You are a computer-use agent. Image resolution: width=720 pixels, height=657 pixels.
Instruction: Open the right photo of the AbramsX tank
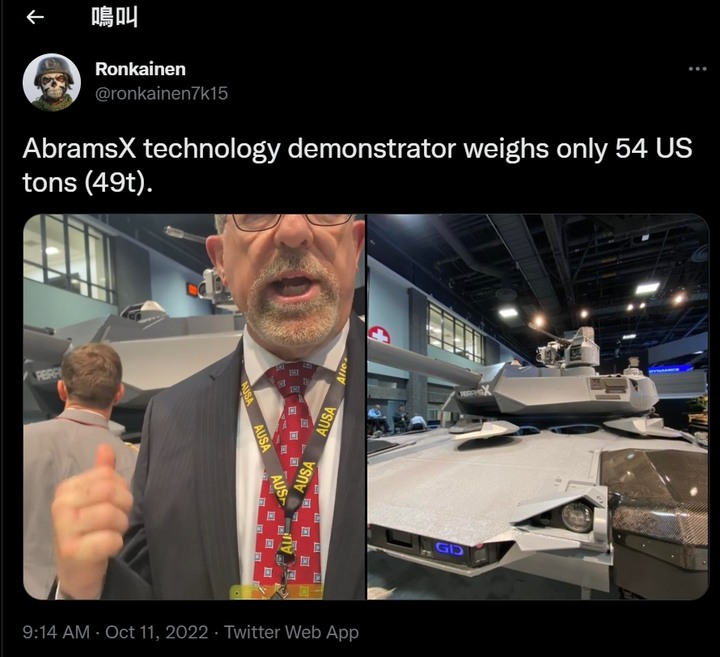(x=538, y=407)
